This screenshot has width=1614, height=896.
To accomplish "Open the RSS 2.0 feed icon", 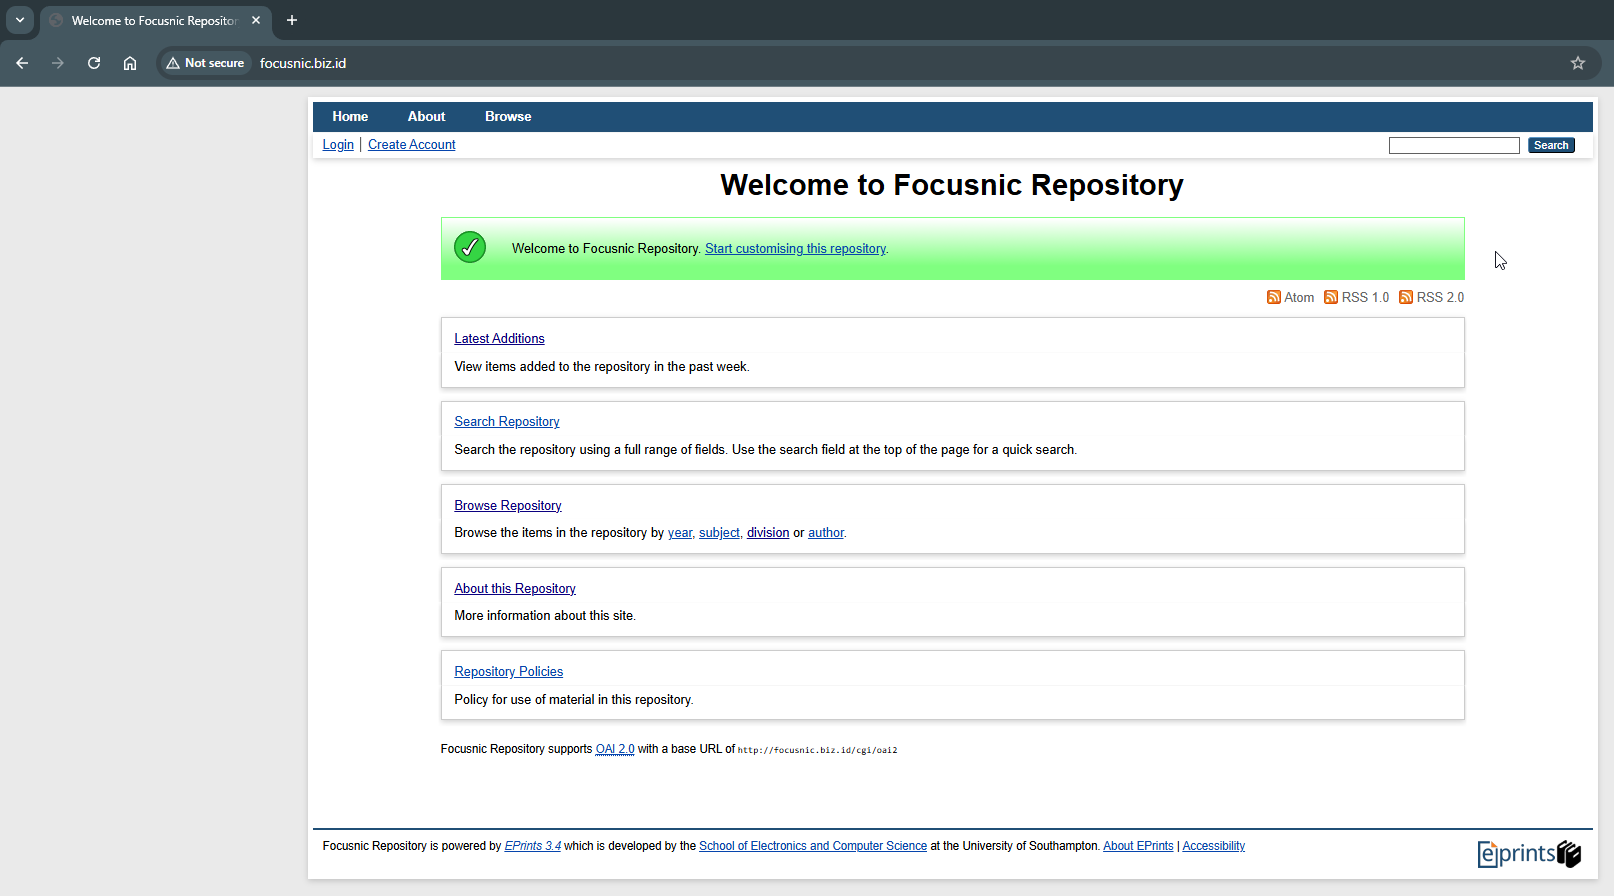I will [x=1405, y=297].
